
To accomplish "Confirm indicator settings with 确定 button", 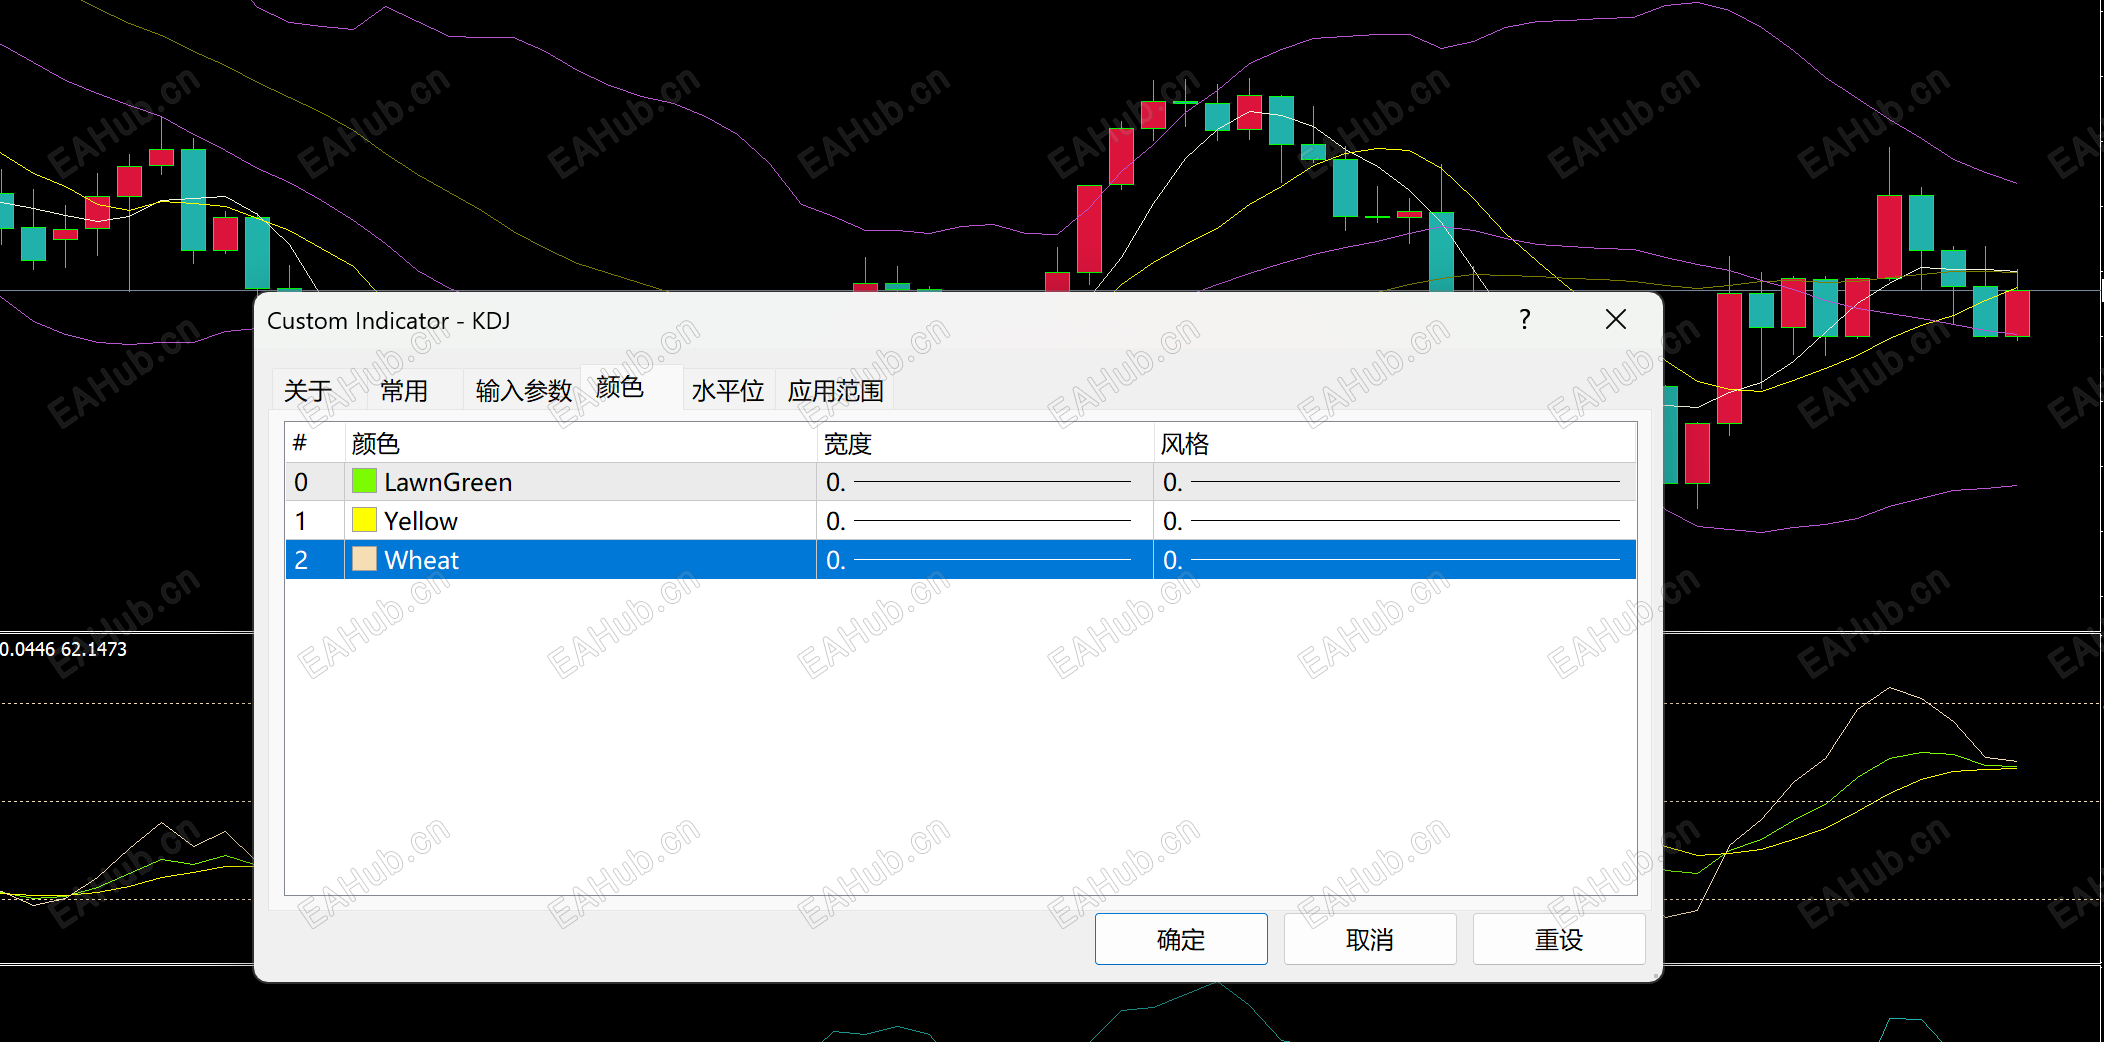I will pos(1180,939).
